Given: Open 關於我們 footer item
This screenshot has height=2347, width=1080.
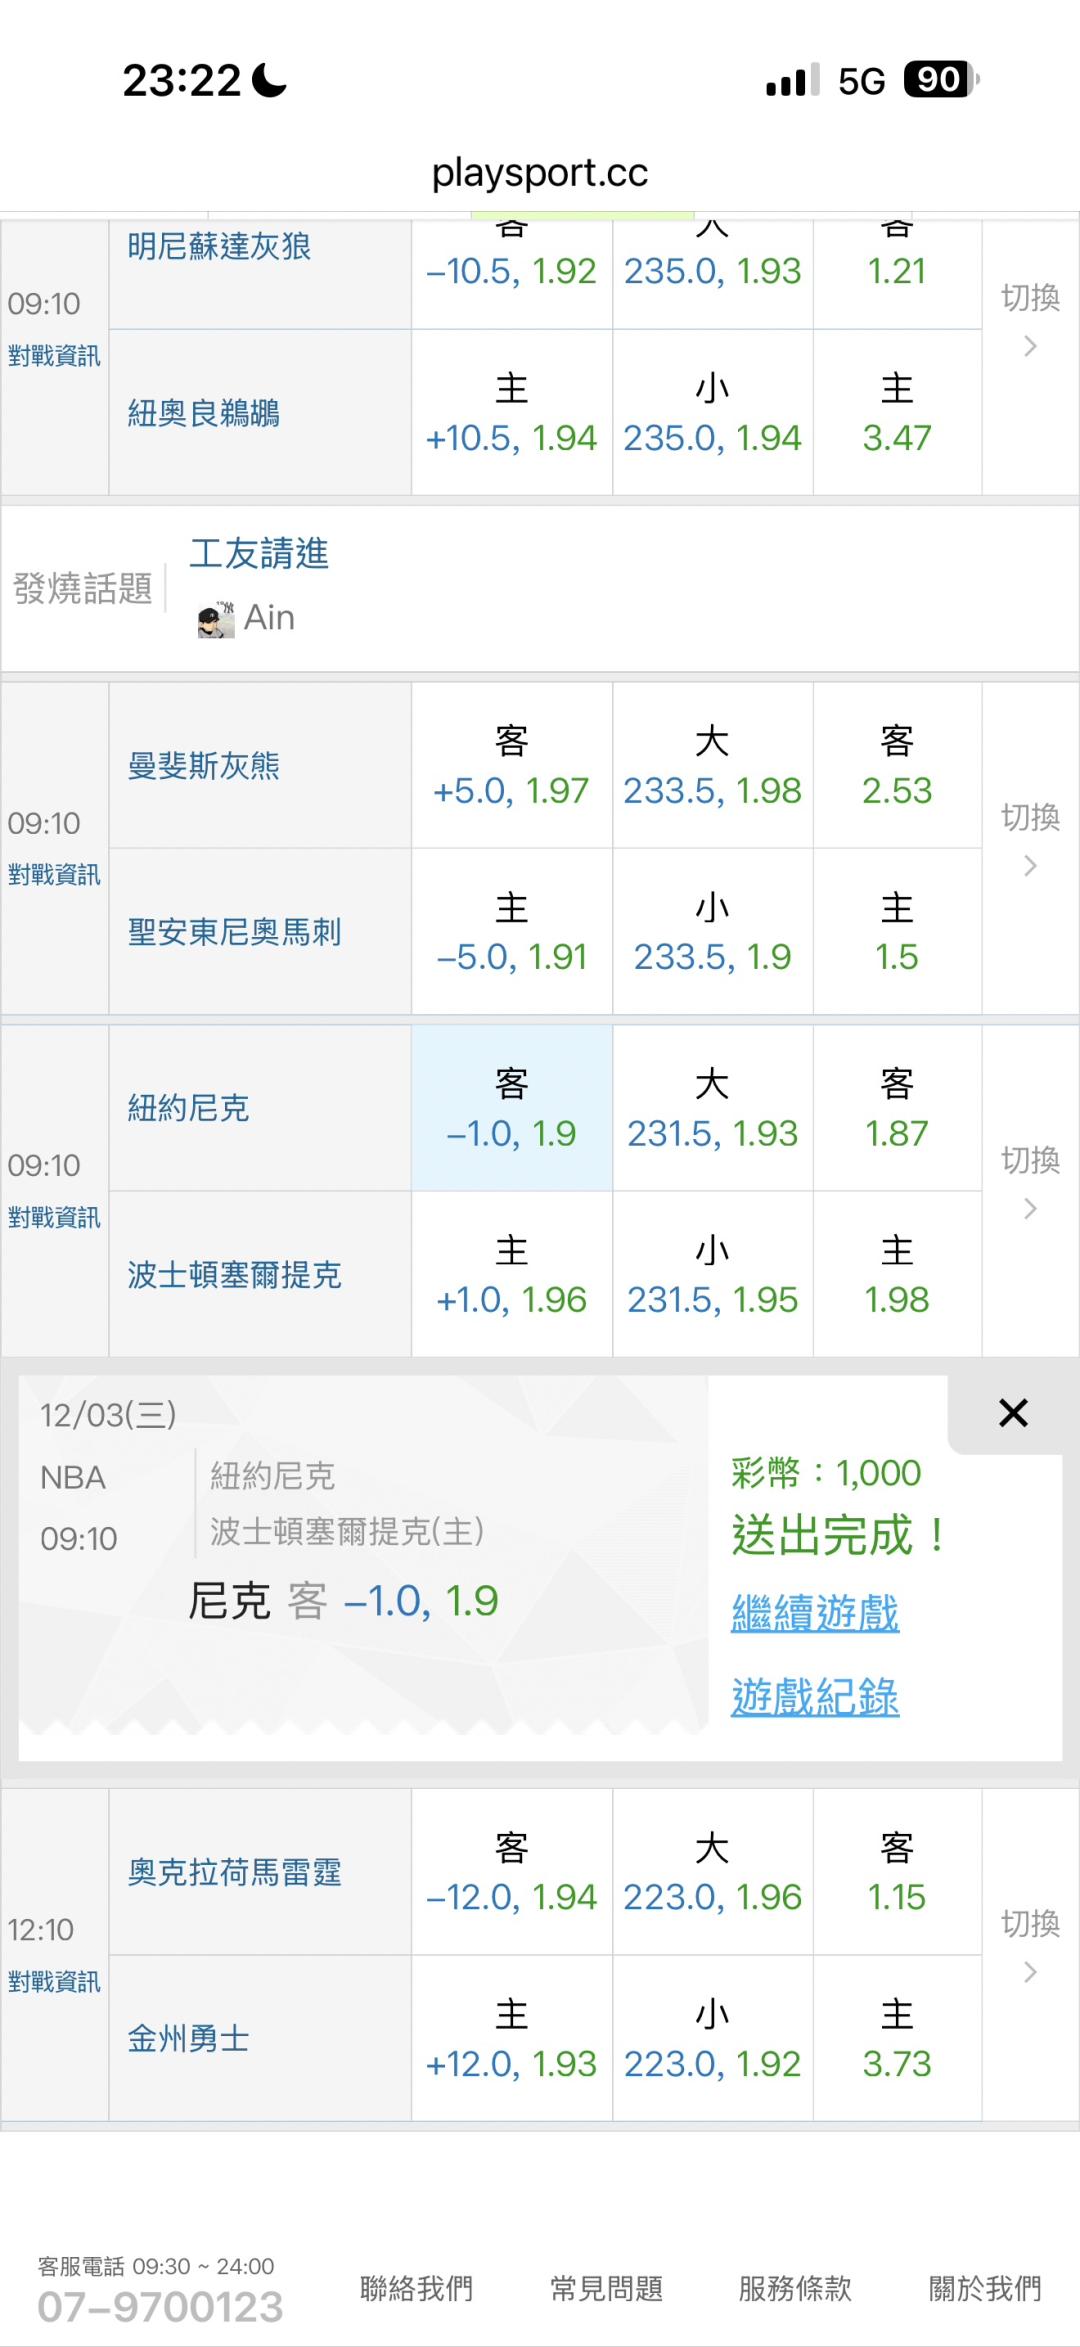Looking at the screenshot, I should click(x=985, y=2288).
